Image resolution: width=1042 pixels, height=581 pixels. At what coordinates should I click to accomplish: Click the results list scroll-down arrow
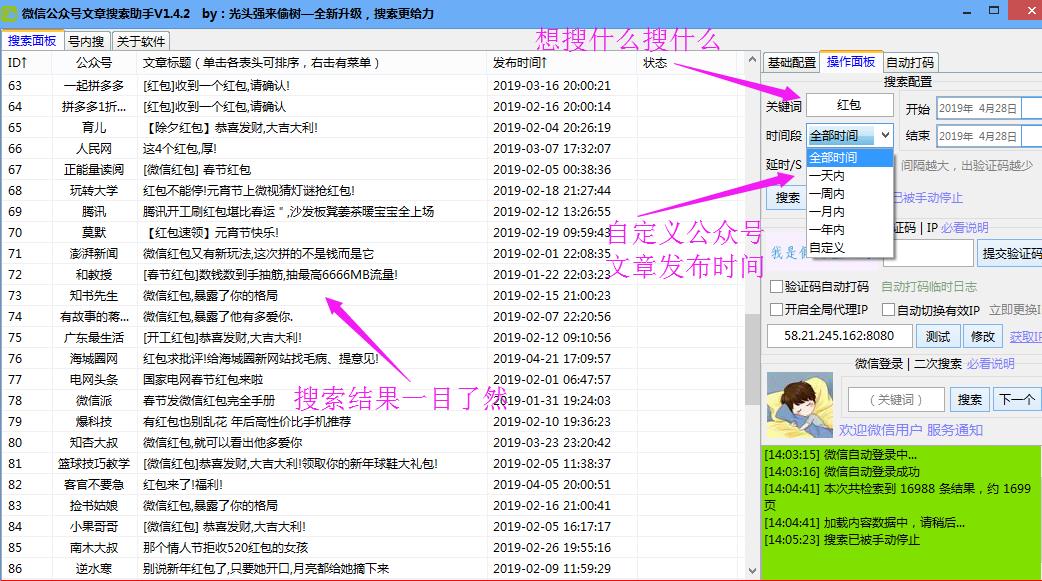pyautogui.click(x=752, y=570)
